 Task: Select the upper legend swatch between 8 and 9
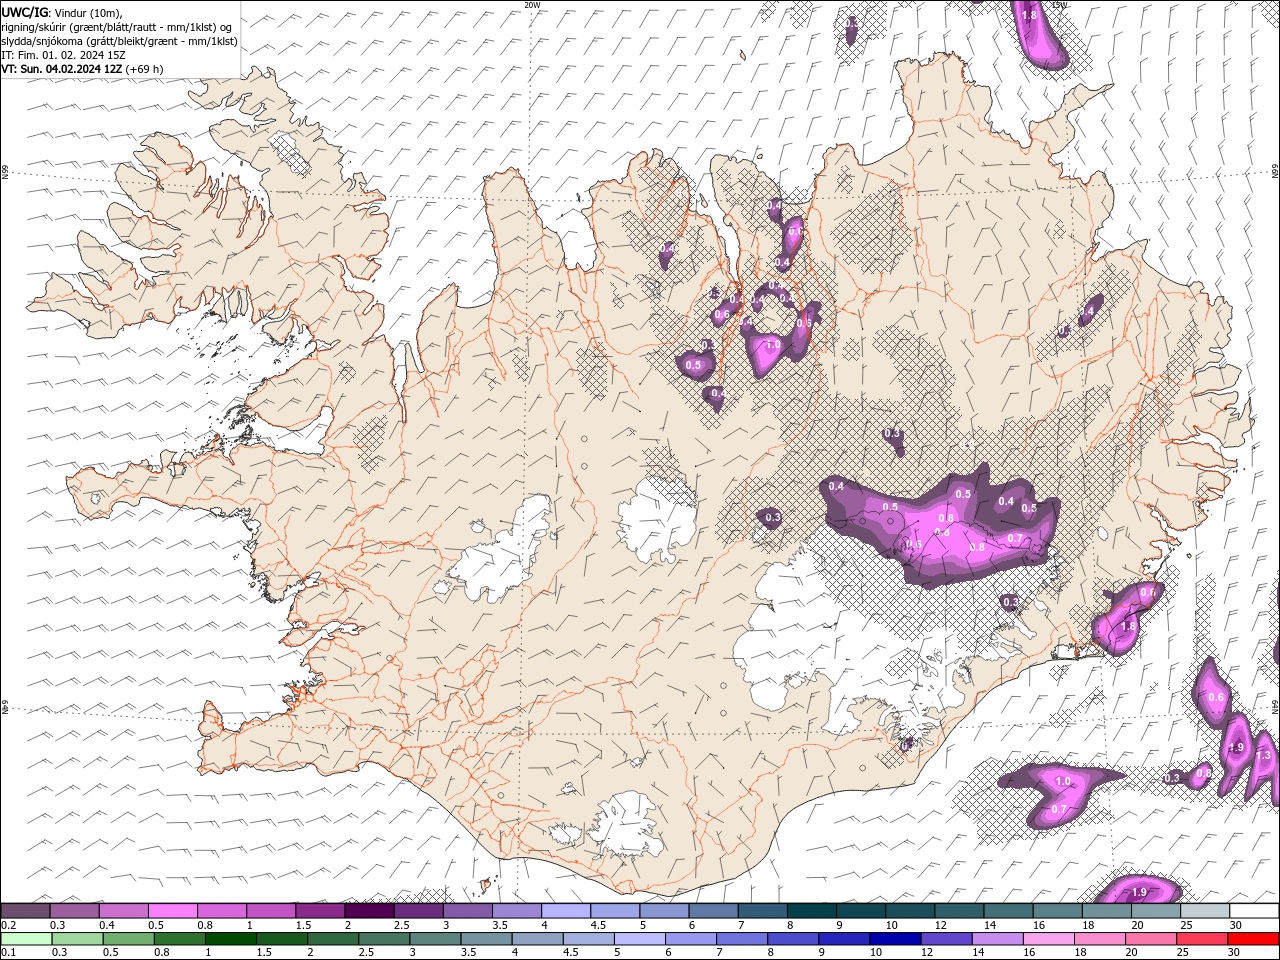click(813, 911)
